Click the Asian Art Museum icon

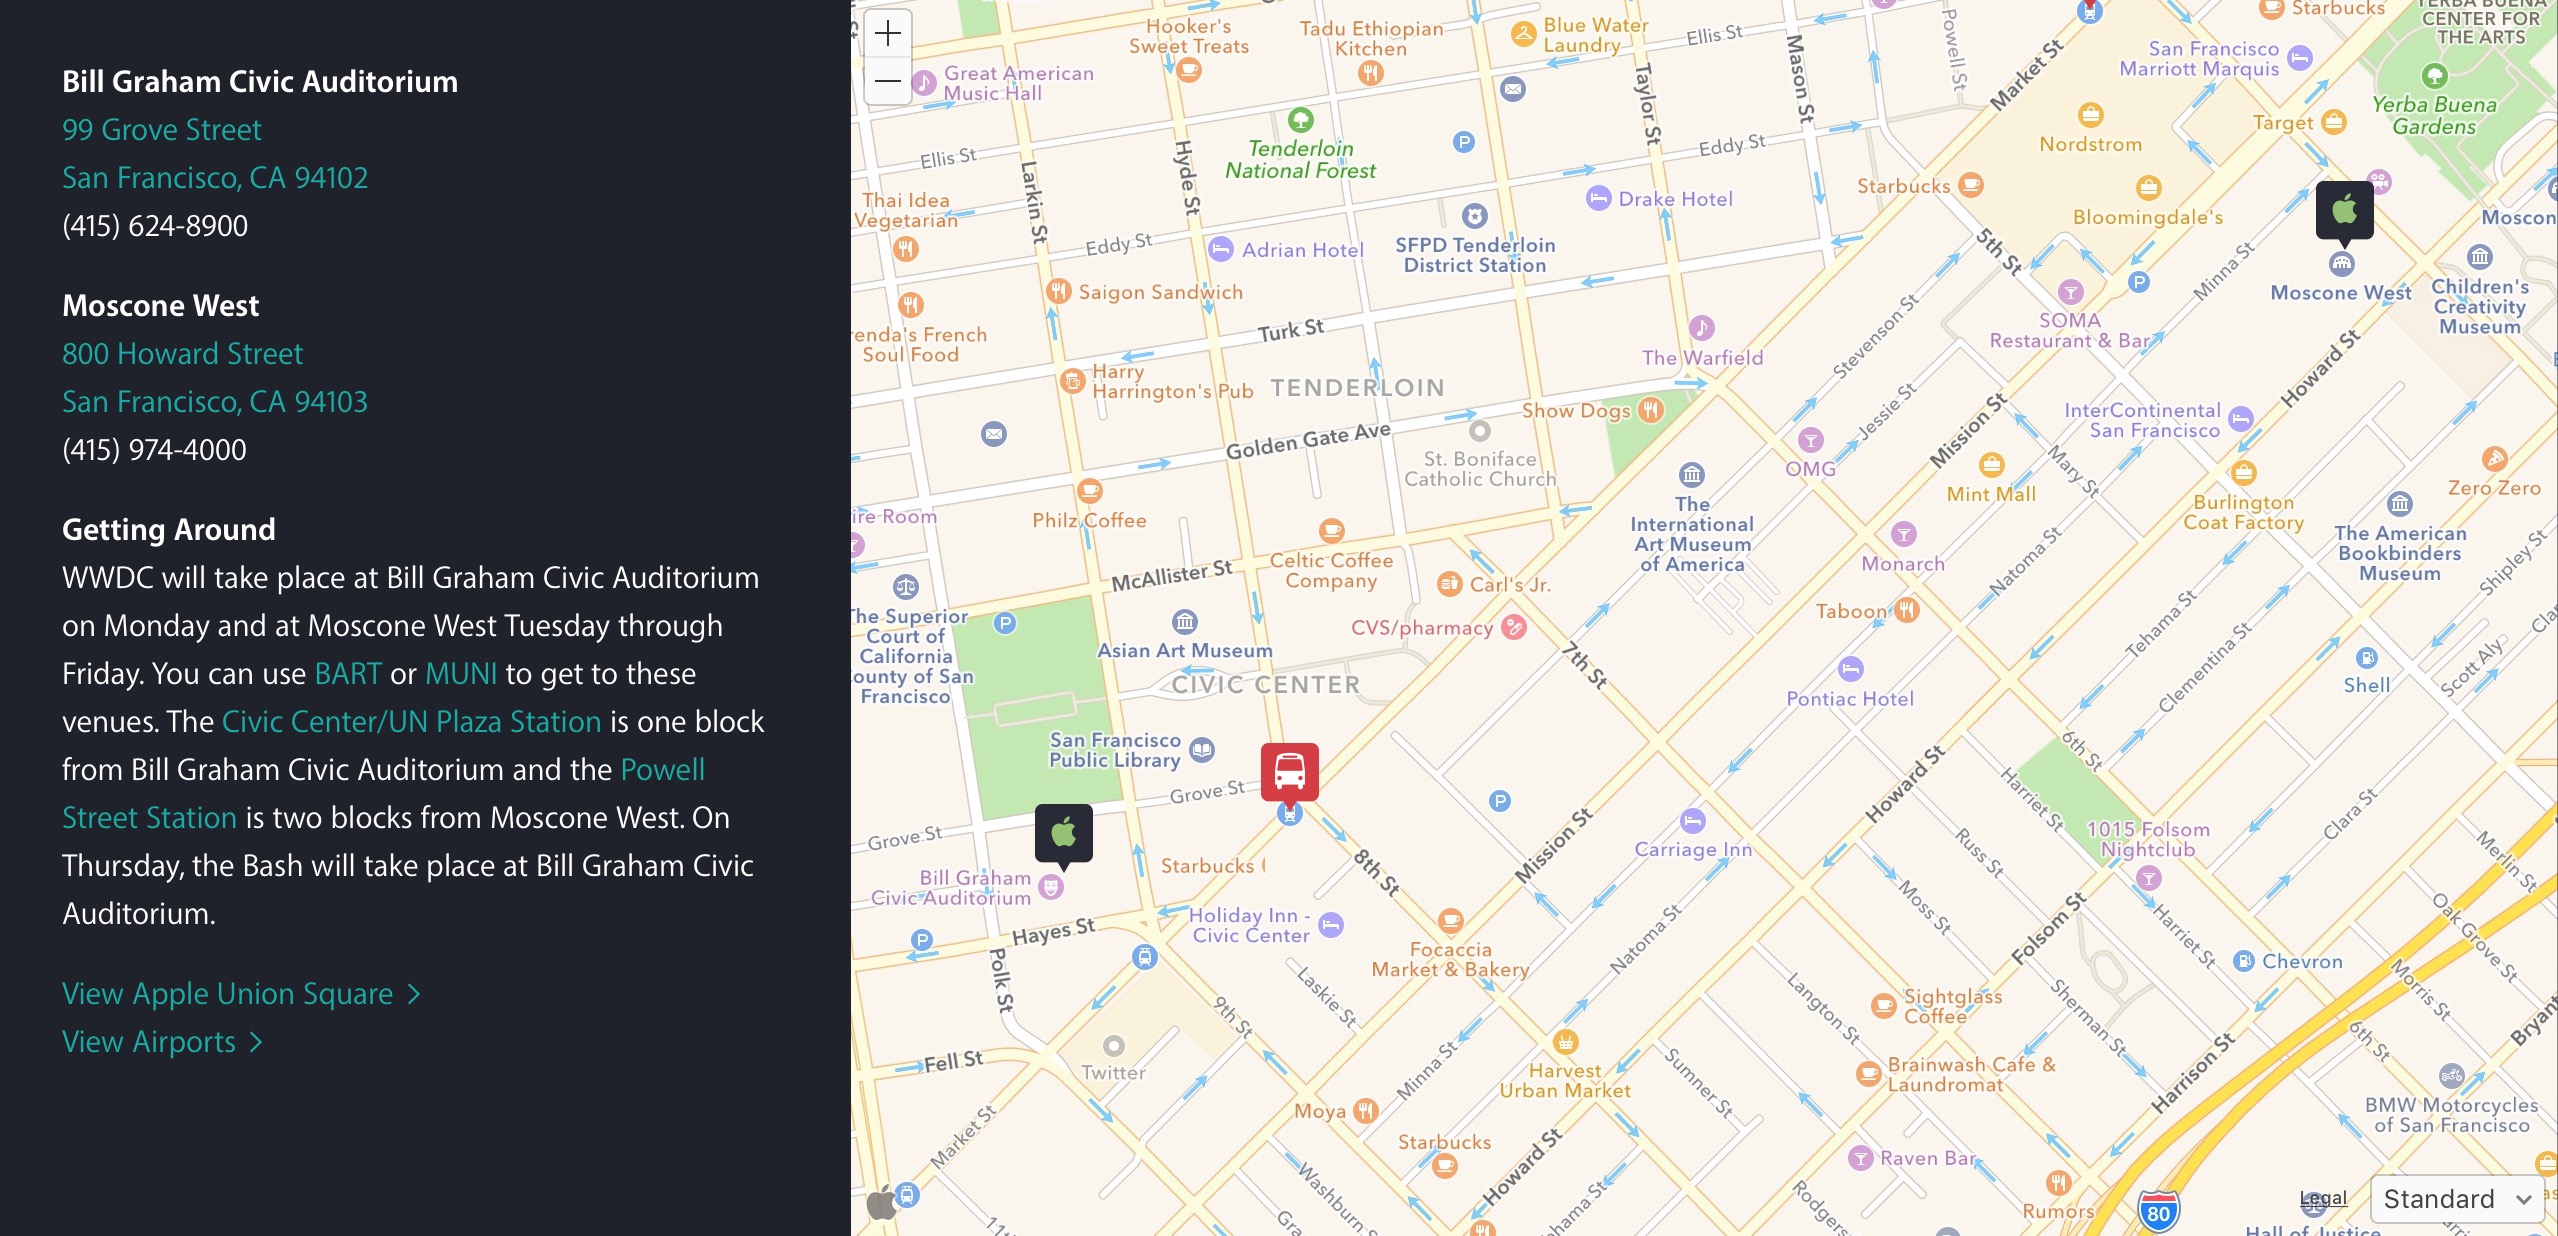pos(1185,622)
